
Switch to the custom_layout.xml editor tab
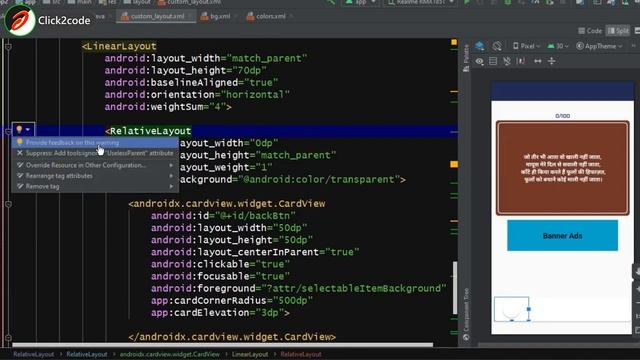tap(157, 16)
